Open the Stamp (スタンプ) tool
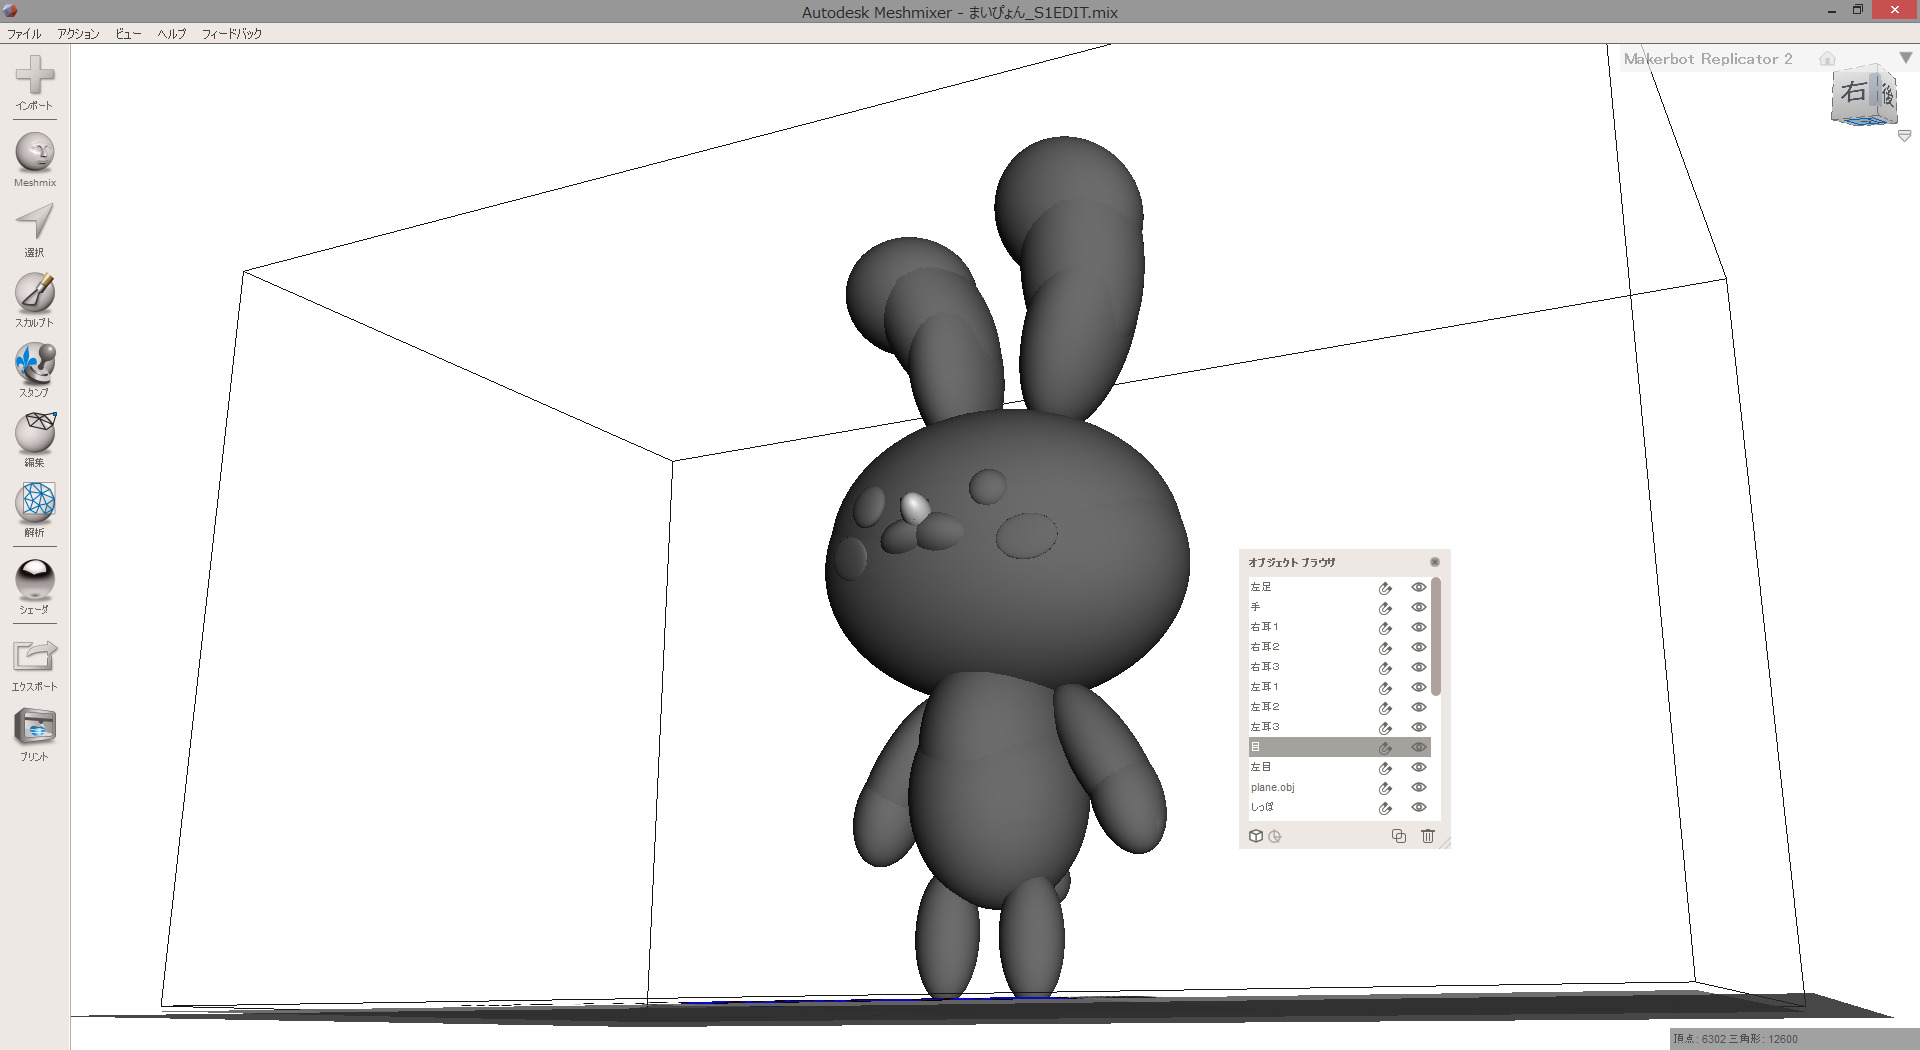Viewport: 1920px width, 1050px height. pyautogui.click(x=35, y=364)
